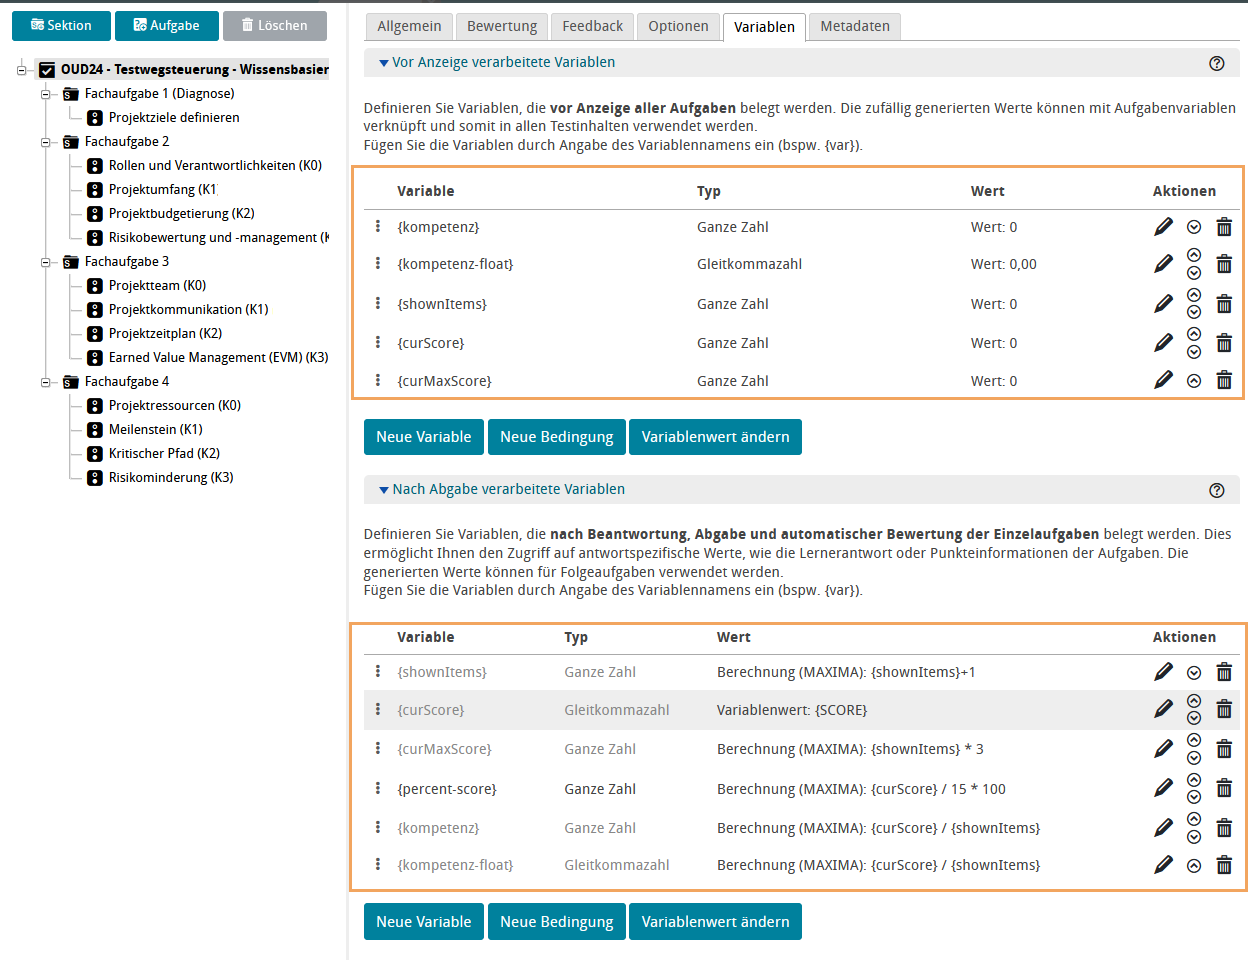
Task: Move {percent-score} variable up one row
Action: click(x=1194, y=780)
